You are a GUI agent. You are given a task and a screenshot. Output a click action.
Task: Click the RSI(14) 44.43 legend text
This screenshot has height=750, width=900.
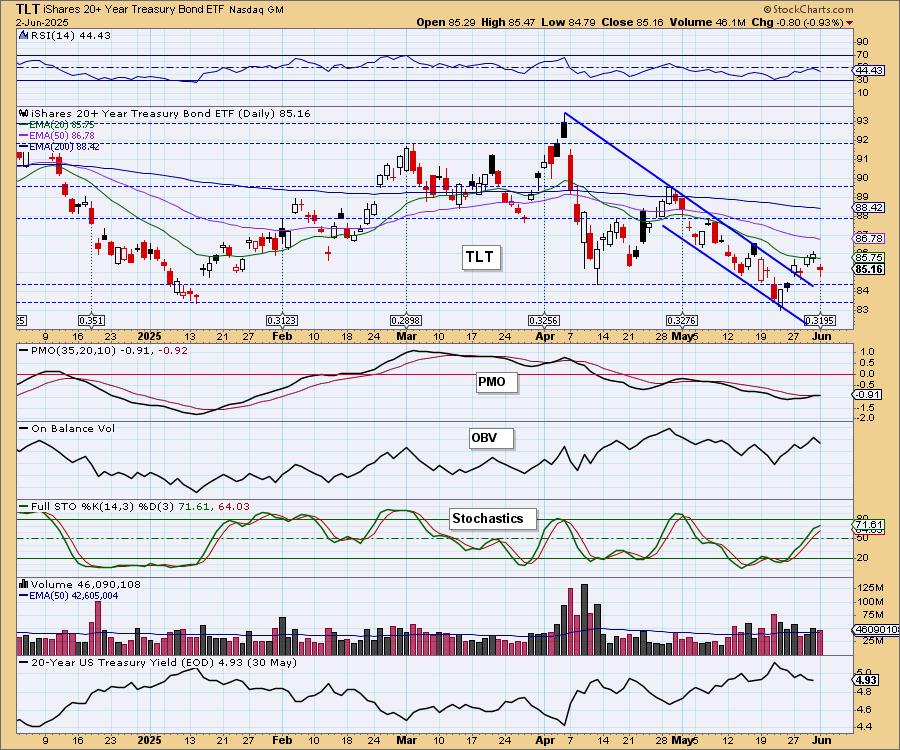[x=70, y=35]
